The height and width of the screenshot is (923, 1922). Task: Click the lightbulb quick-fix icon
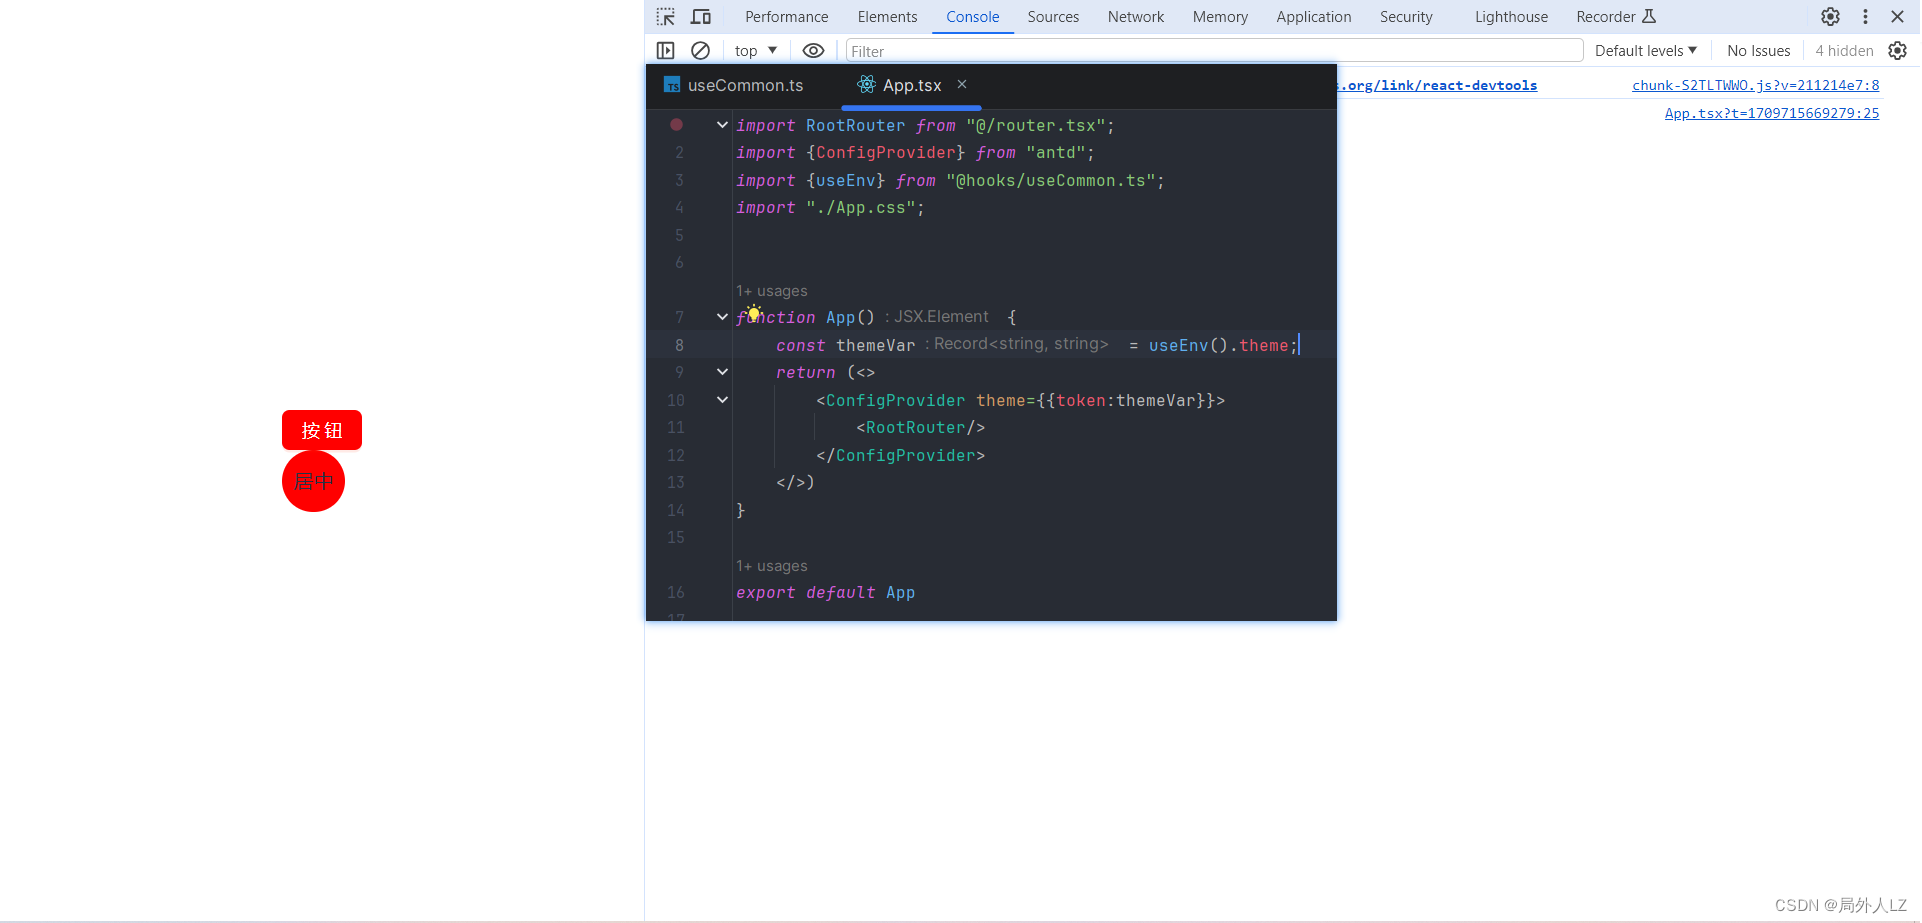754,313
